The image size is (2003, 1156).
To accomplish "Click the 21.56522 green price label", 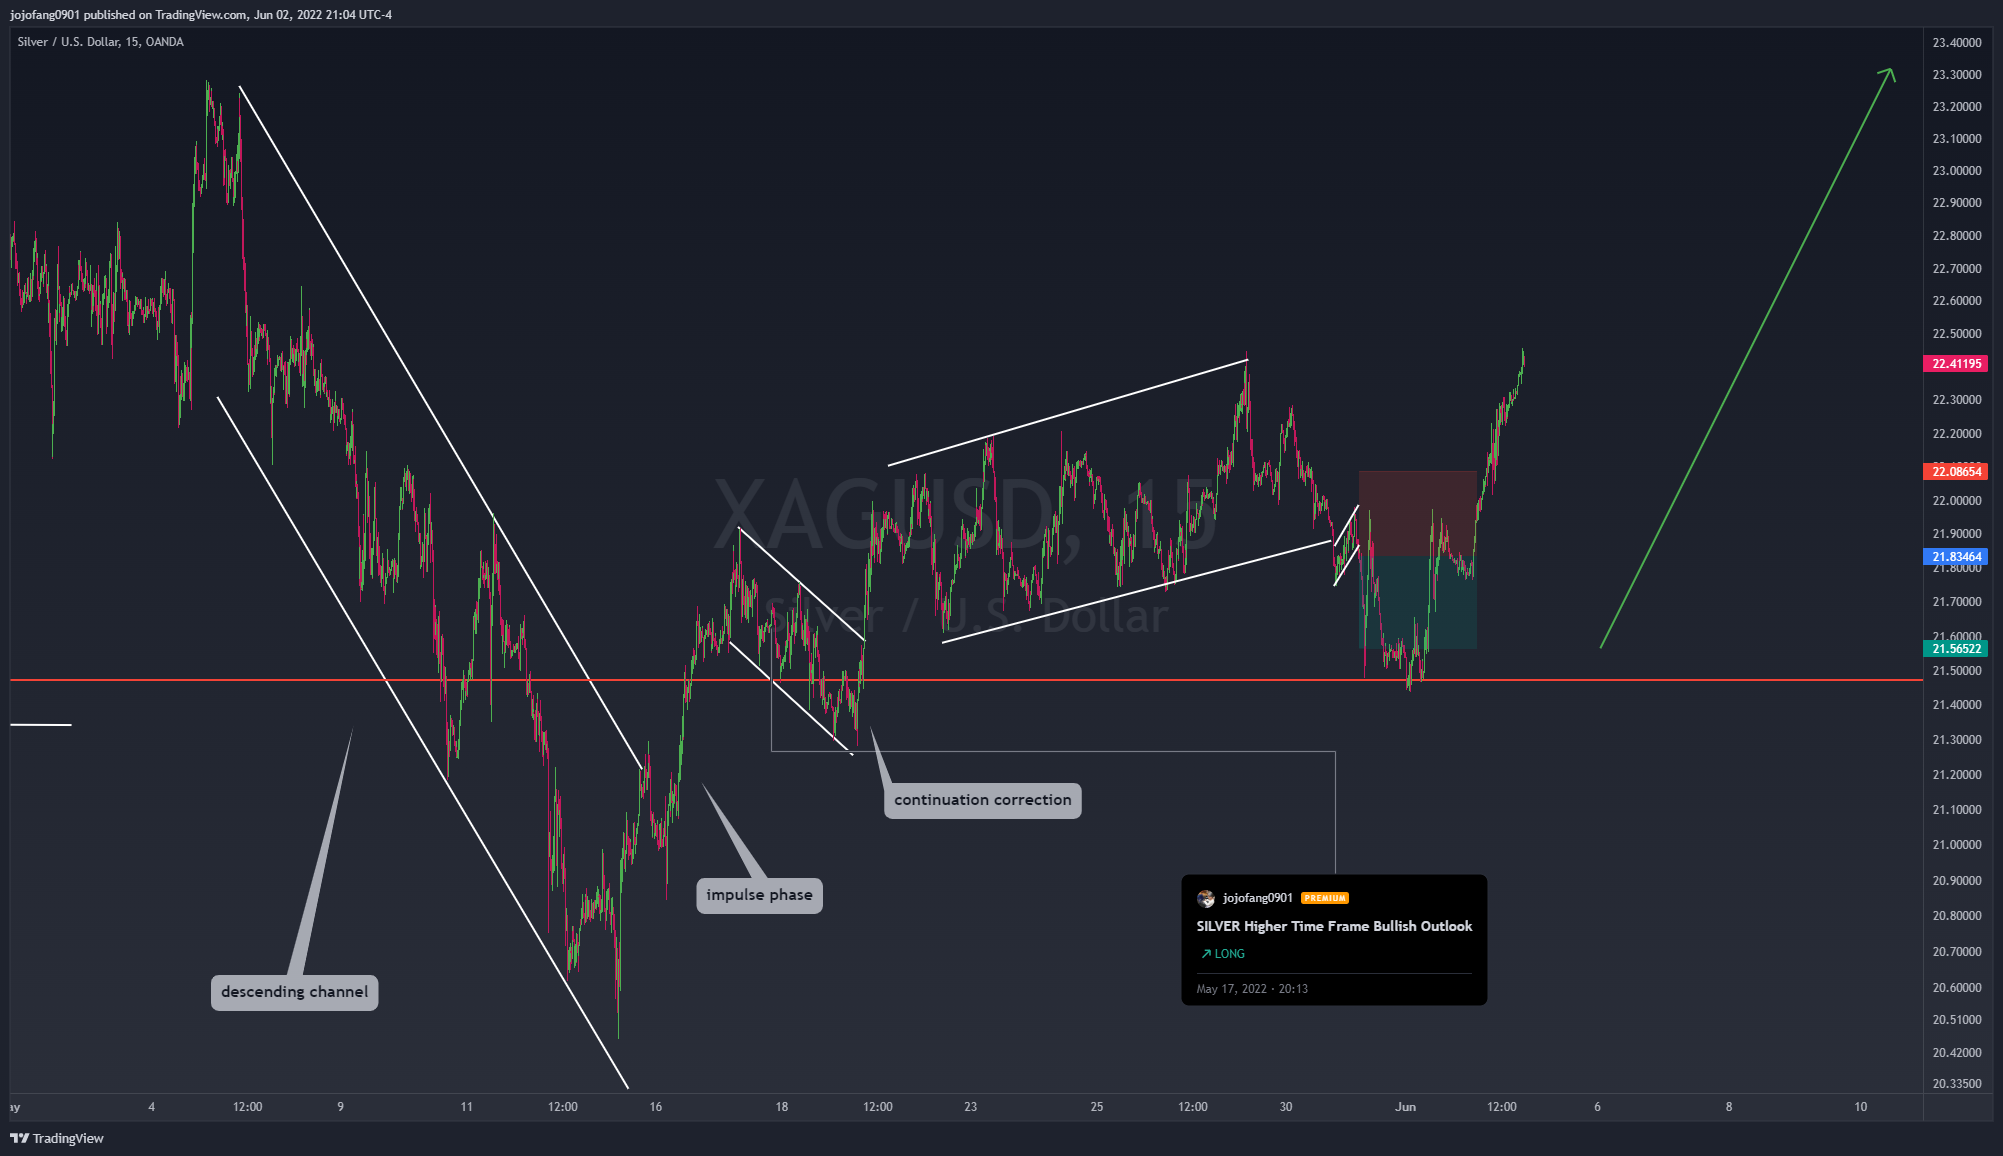I will coord(1956,649).
